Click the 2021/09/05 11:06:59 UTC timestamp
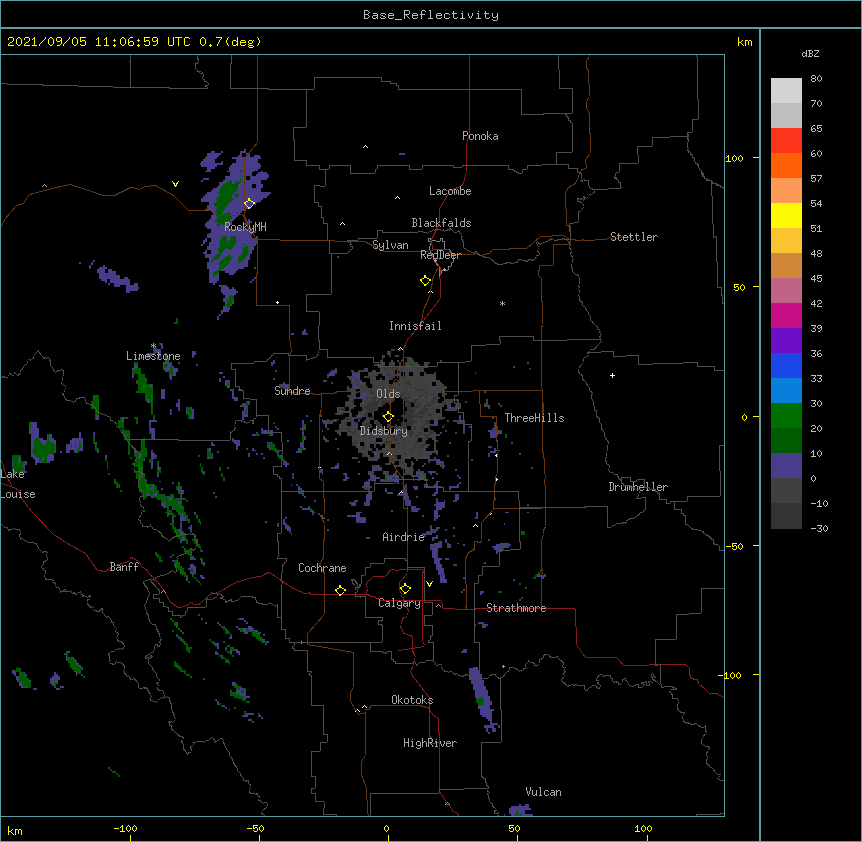 [x=99, y=42]
